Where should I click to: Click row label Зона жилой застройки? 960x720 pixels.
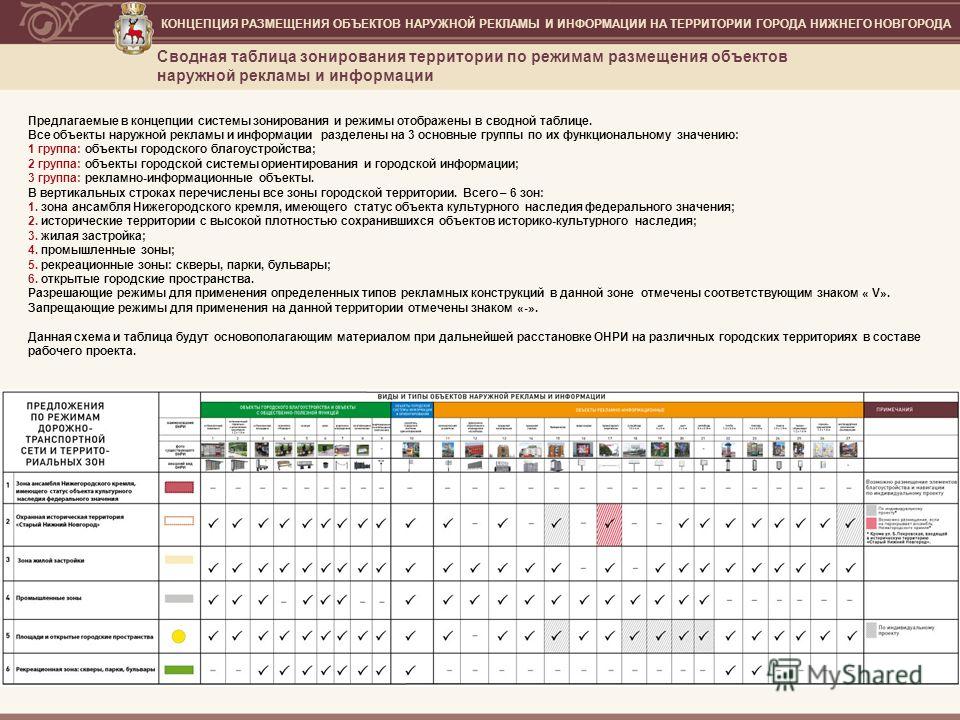tap(51, 560)
